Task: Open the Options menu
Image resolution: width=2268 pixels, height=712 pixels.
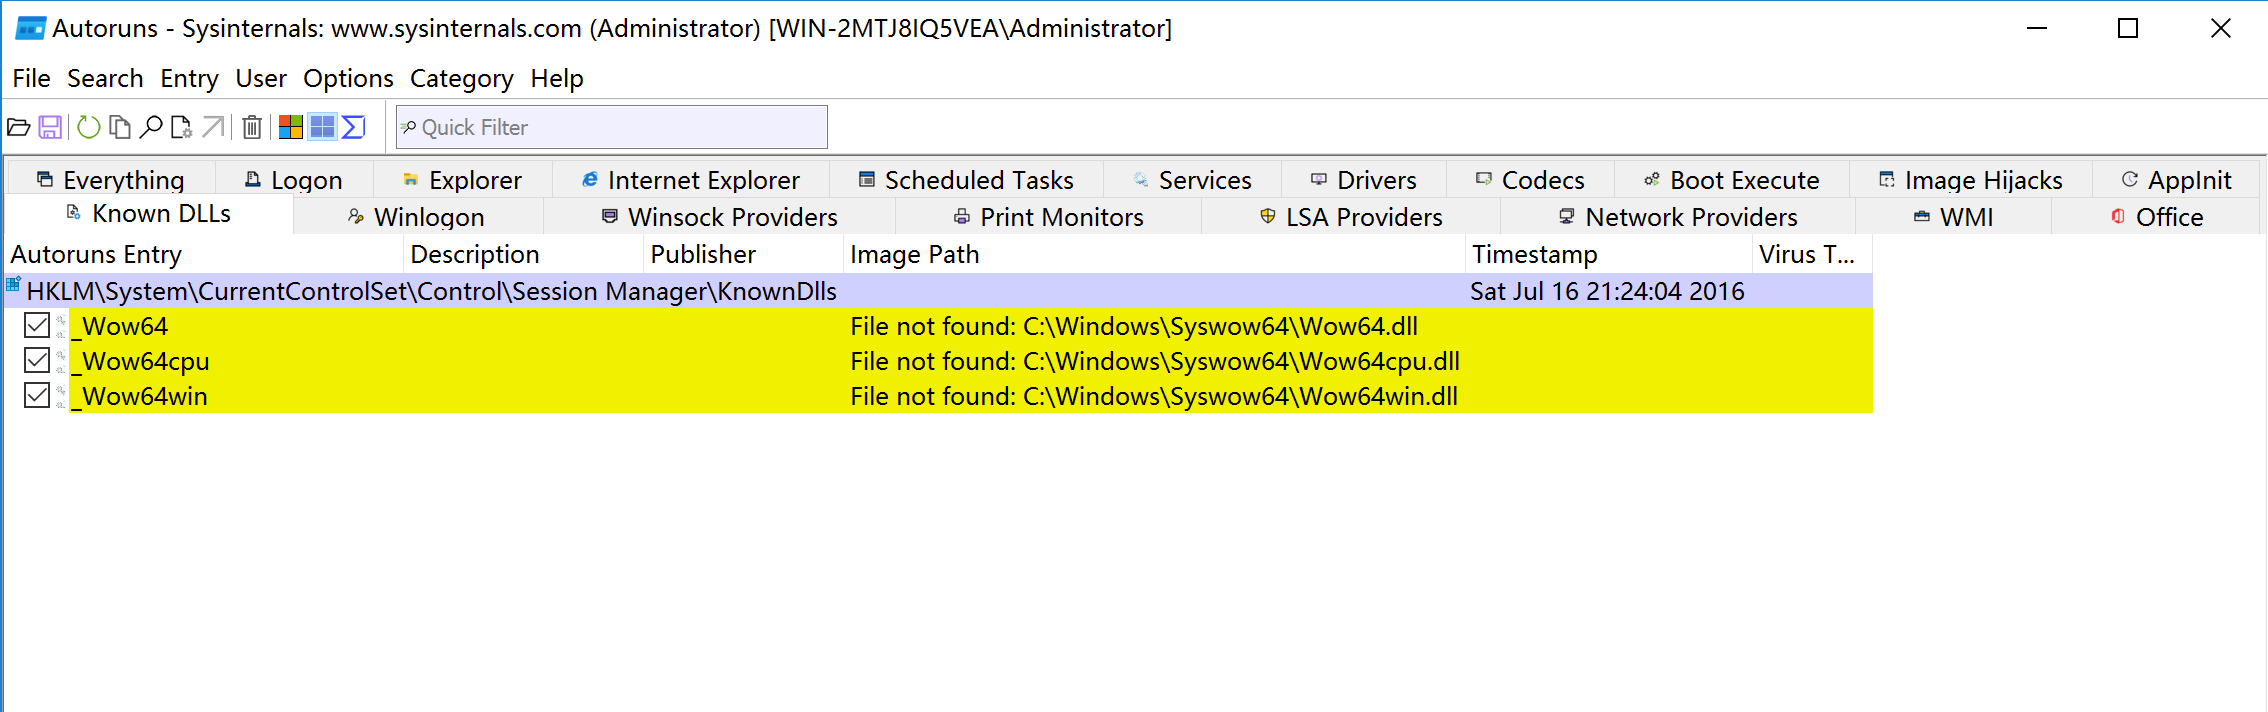Action: pyautogui.click(x=348, y=78)
